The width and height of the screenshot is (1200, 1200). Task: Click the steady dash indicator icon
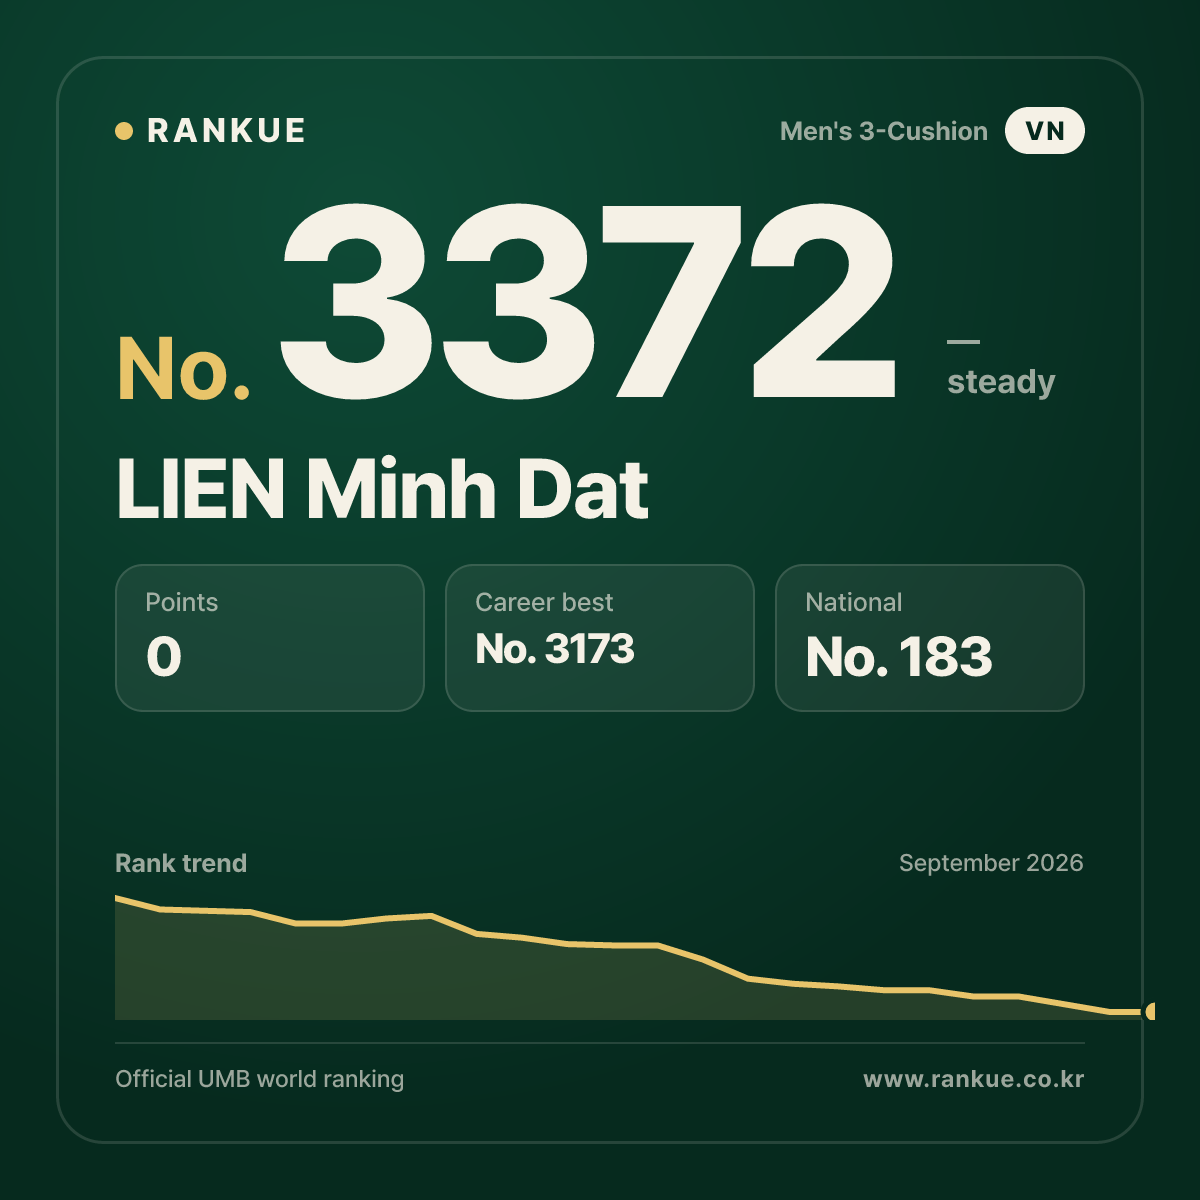pos(963,342)
